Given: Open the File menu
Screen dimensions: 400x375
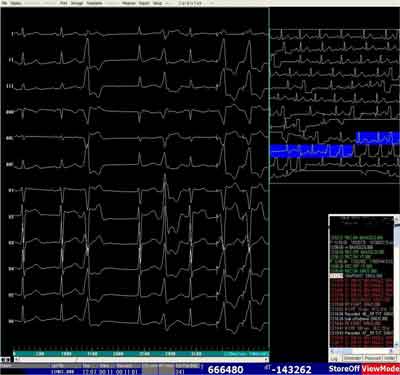Looking at the screenshot, I should 4,3.
